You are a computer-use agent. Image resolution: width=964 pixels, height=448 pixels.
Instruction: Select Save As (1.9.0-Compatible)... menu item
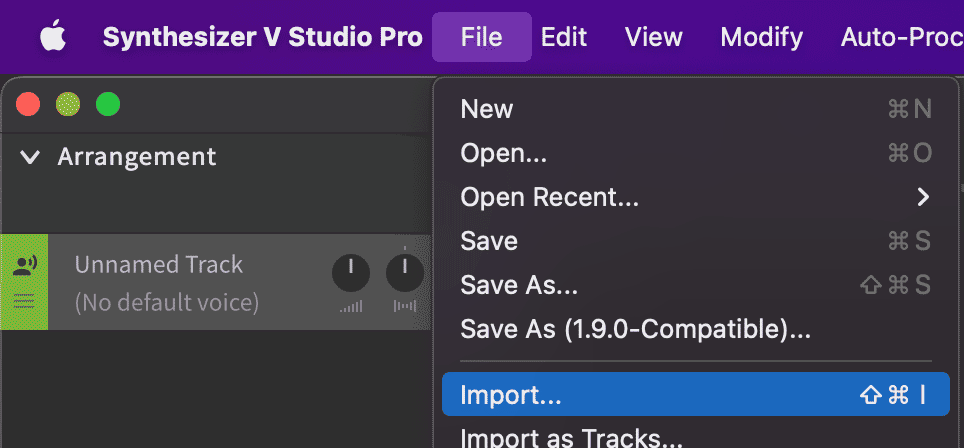[635, 328]
